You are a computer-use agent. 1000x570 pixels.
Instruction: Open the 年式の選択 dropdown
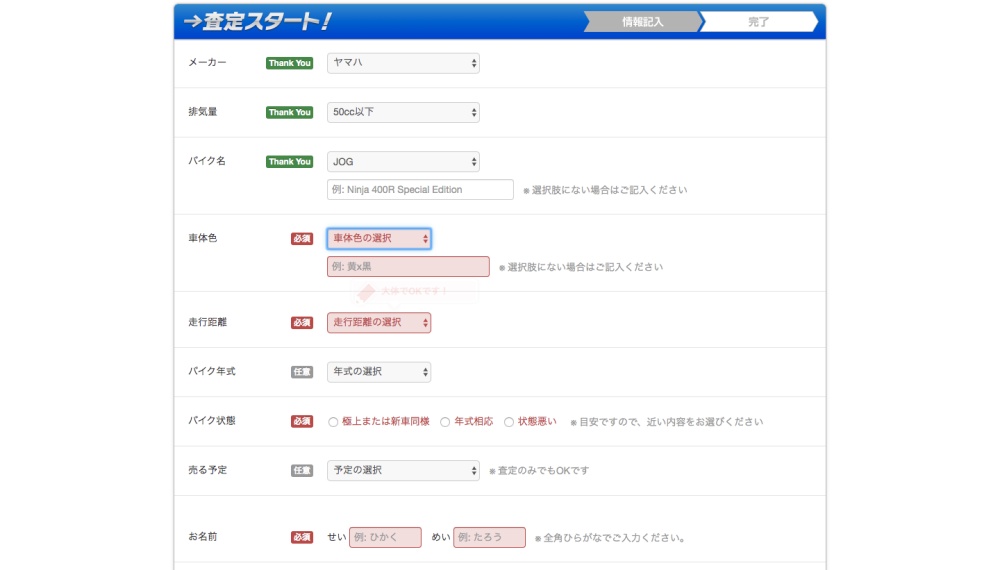(379, 371)
